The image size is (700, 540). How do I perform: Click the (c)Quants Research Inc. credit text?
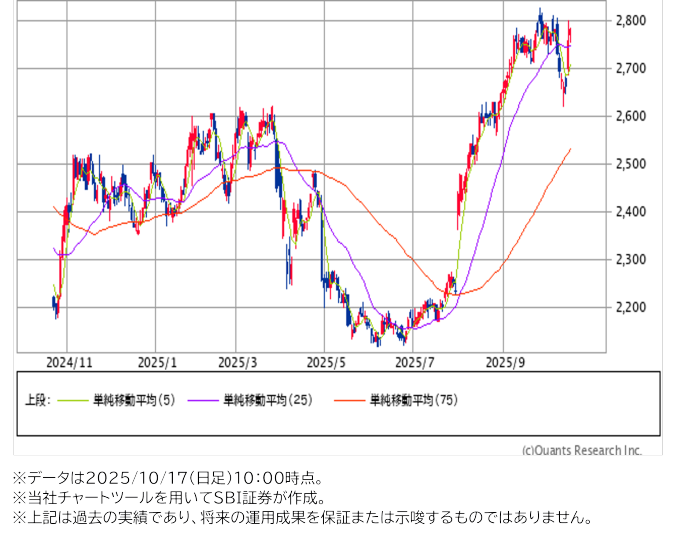tap(581, 451)
